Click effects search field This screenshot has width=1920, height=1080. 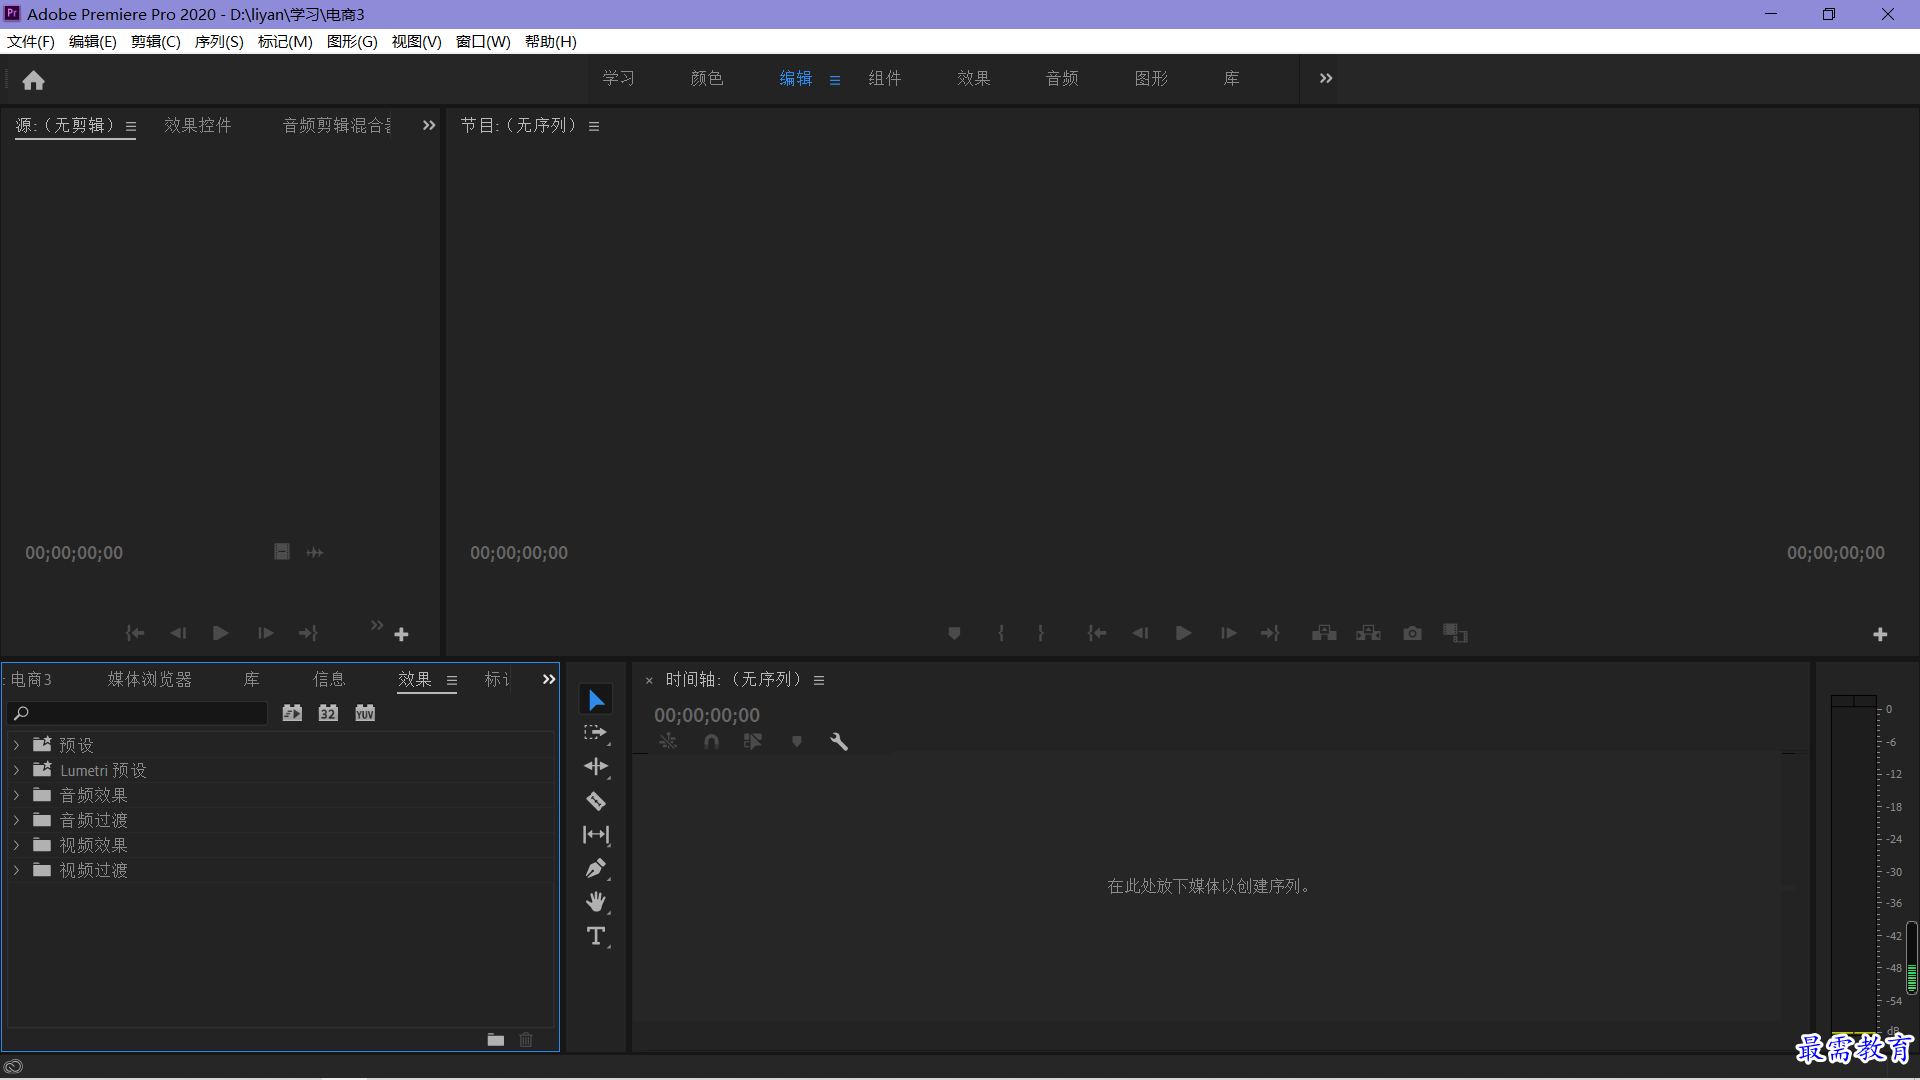click(137, 713)
